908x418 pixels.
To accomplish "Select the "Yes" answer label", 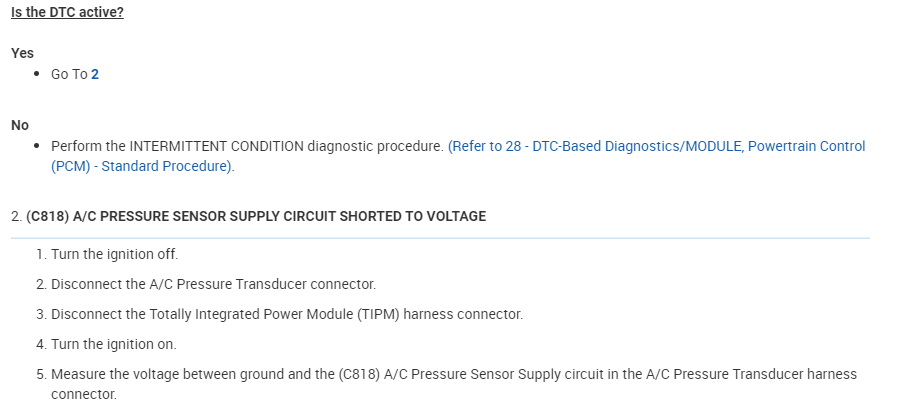I will [22, 53].
